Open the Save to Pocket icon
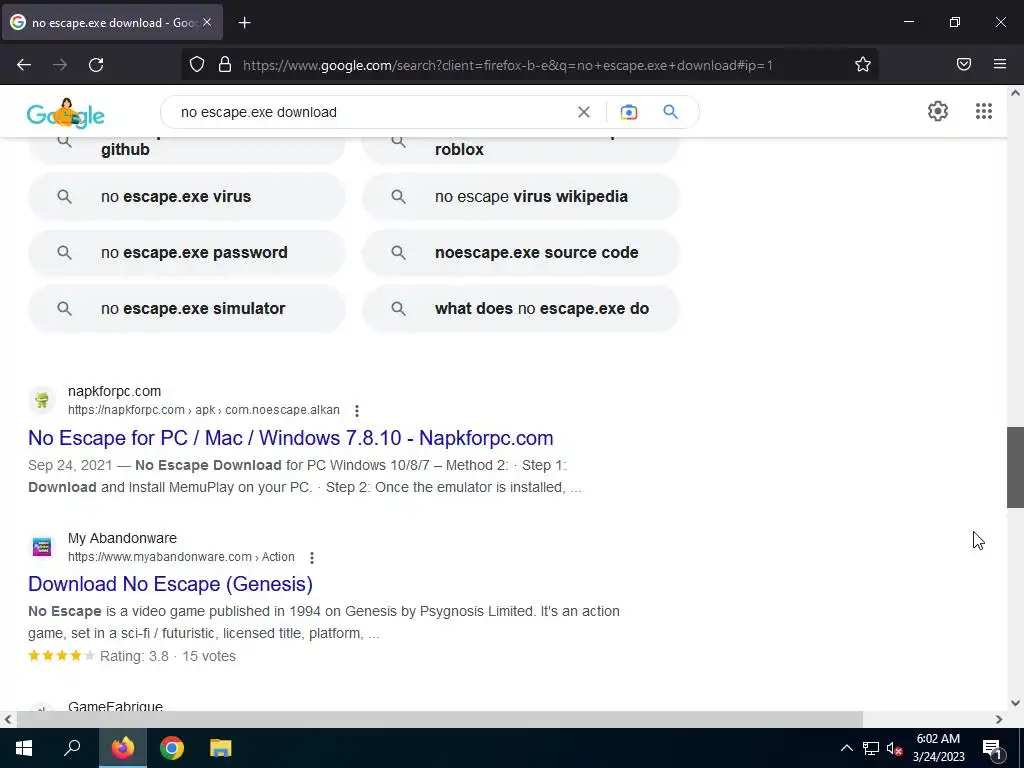This screenshot has height=768, width=1024. tap(963, 64)
